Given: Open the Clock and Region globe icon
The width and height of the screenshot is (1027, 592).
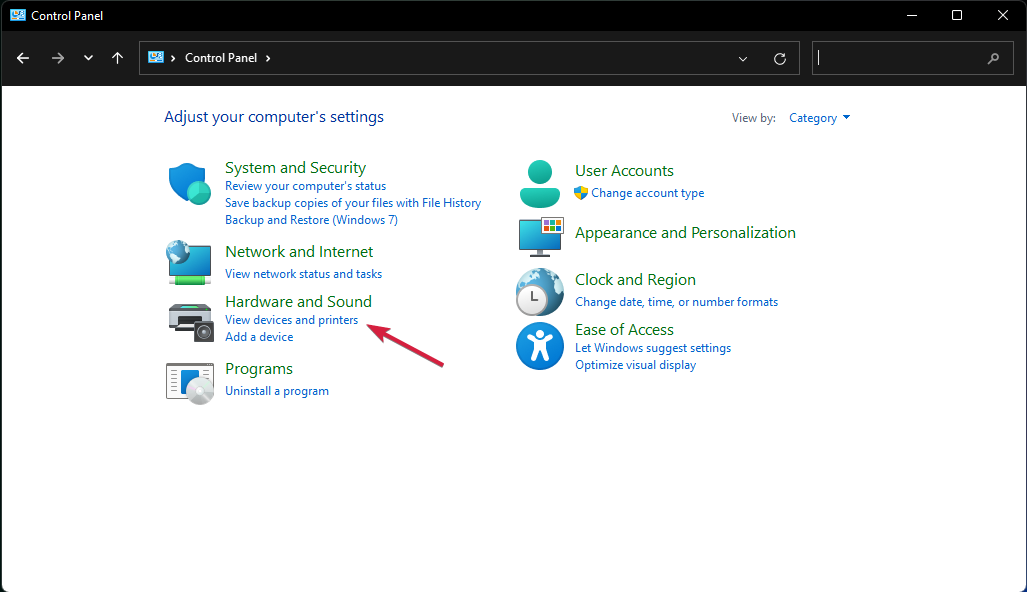Looking at the screenshot, I should point(540,292).
